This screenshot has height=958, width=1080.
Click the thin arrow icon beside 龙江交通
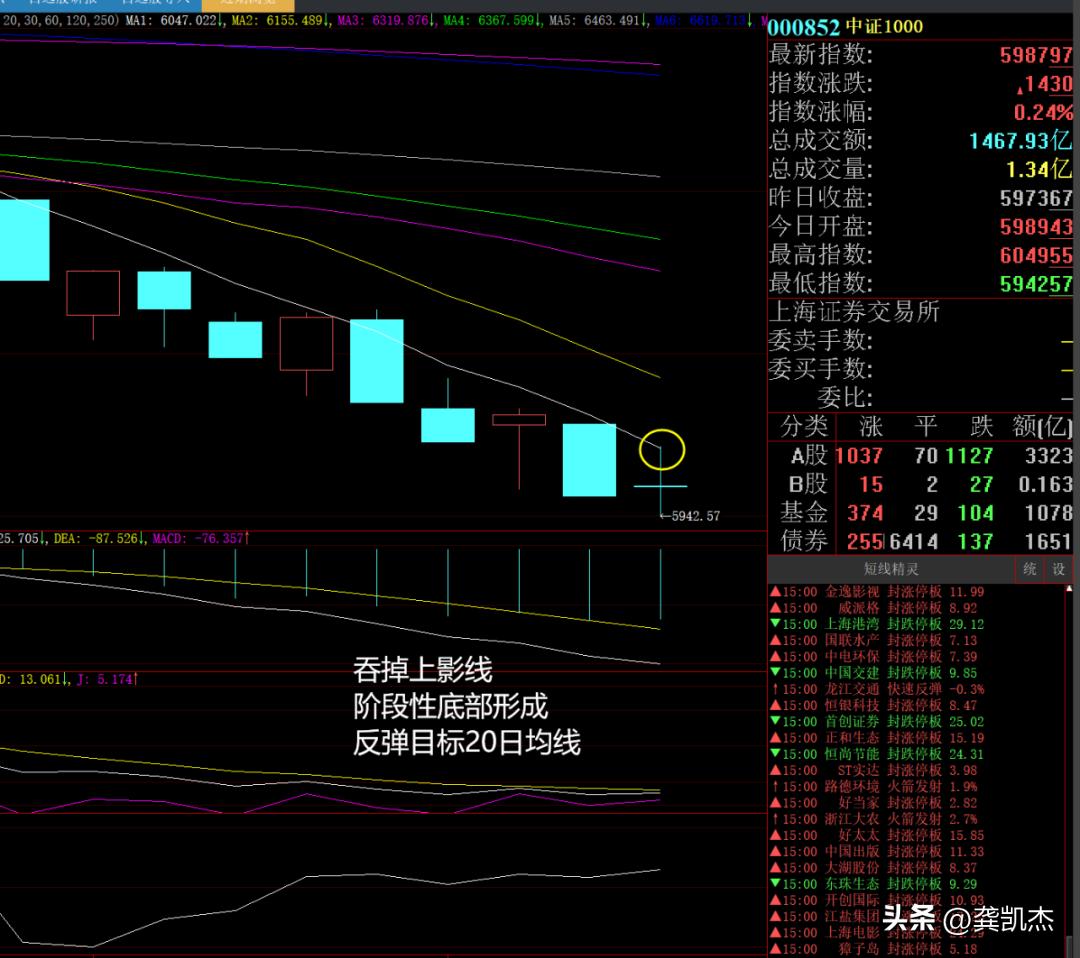pyautogui.click(x=775, y=689)
